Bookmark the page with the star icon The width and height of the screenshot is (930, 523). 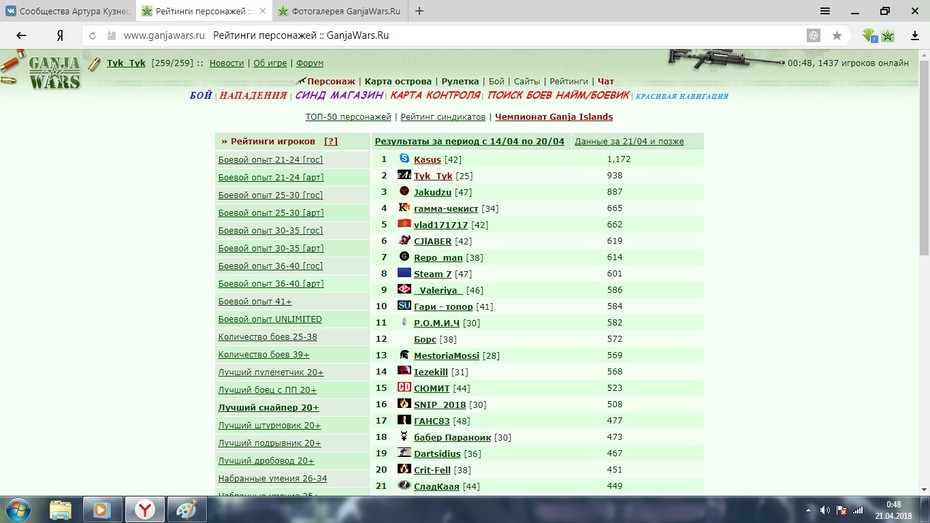pyautogui.click(x=836, y=36)
